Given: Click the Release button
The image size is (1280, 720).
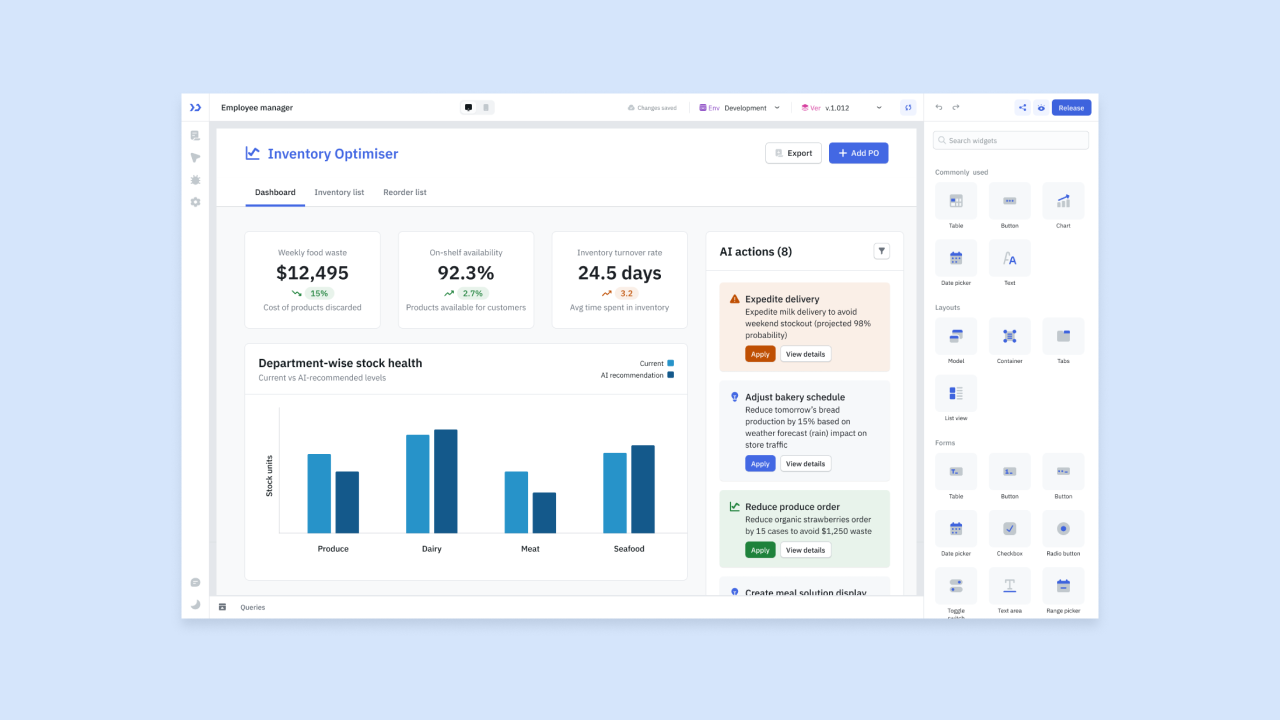Looking at the screenshot, I should [1071, 107].
